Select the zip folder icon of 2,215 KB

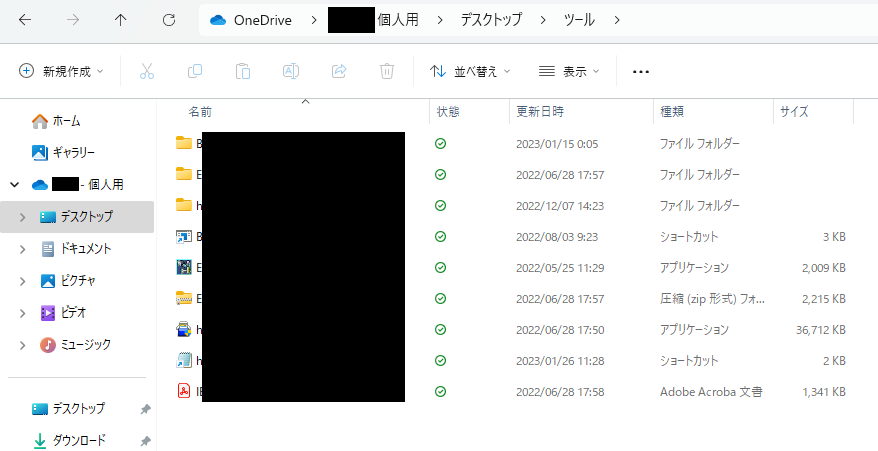[184, 299]
